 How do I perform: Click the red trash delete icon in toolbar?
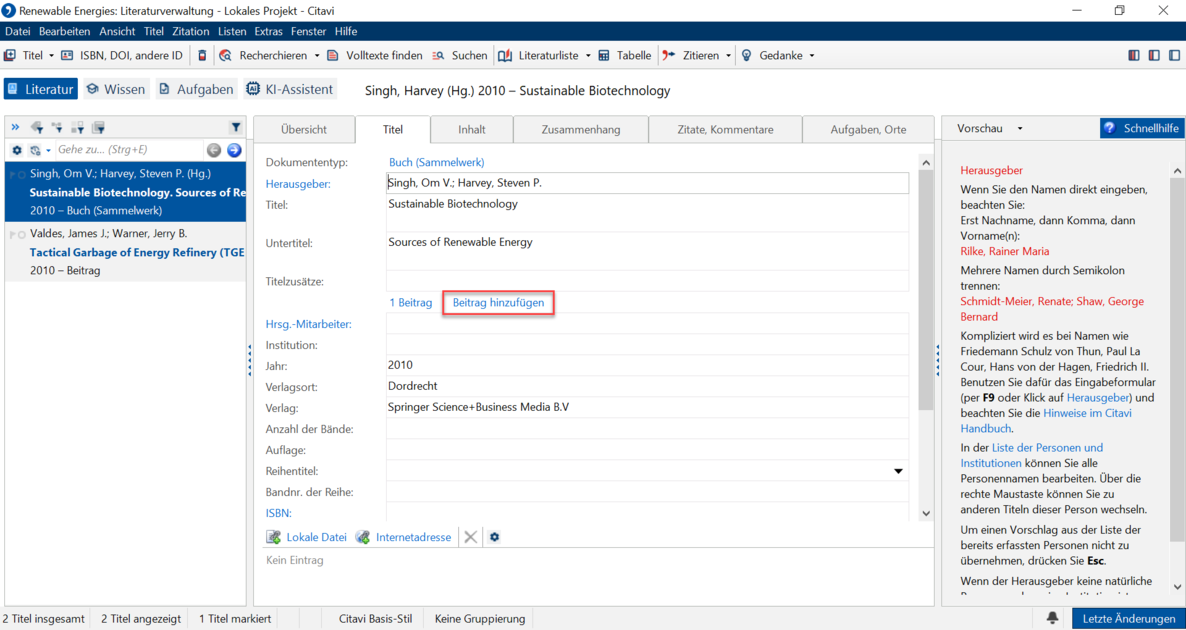[202, 55]
